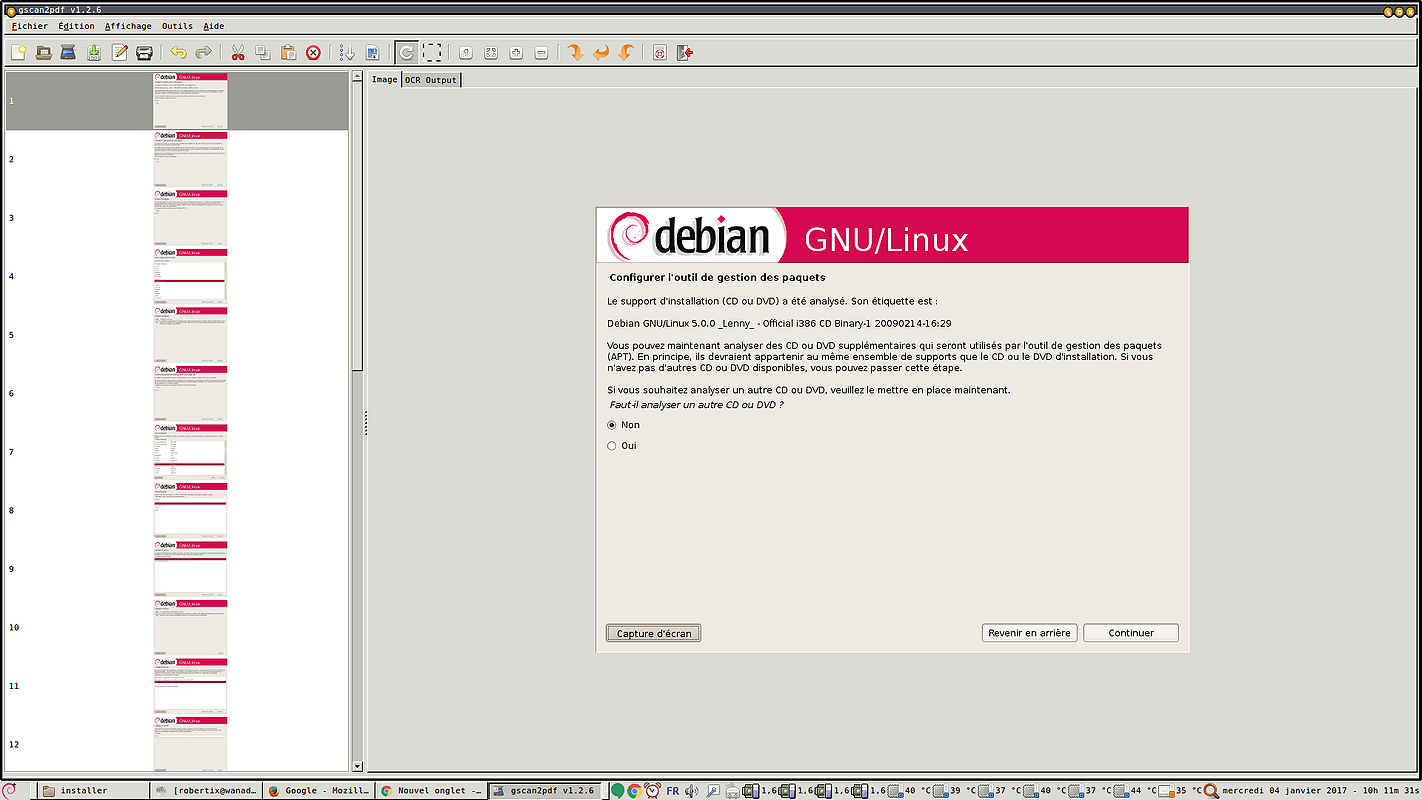Rotate the page 90 degrees counterclockwise
Screen dimensions: 1422x800
[x=626, y=52]
